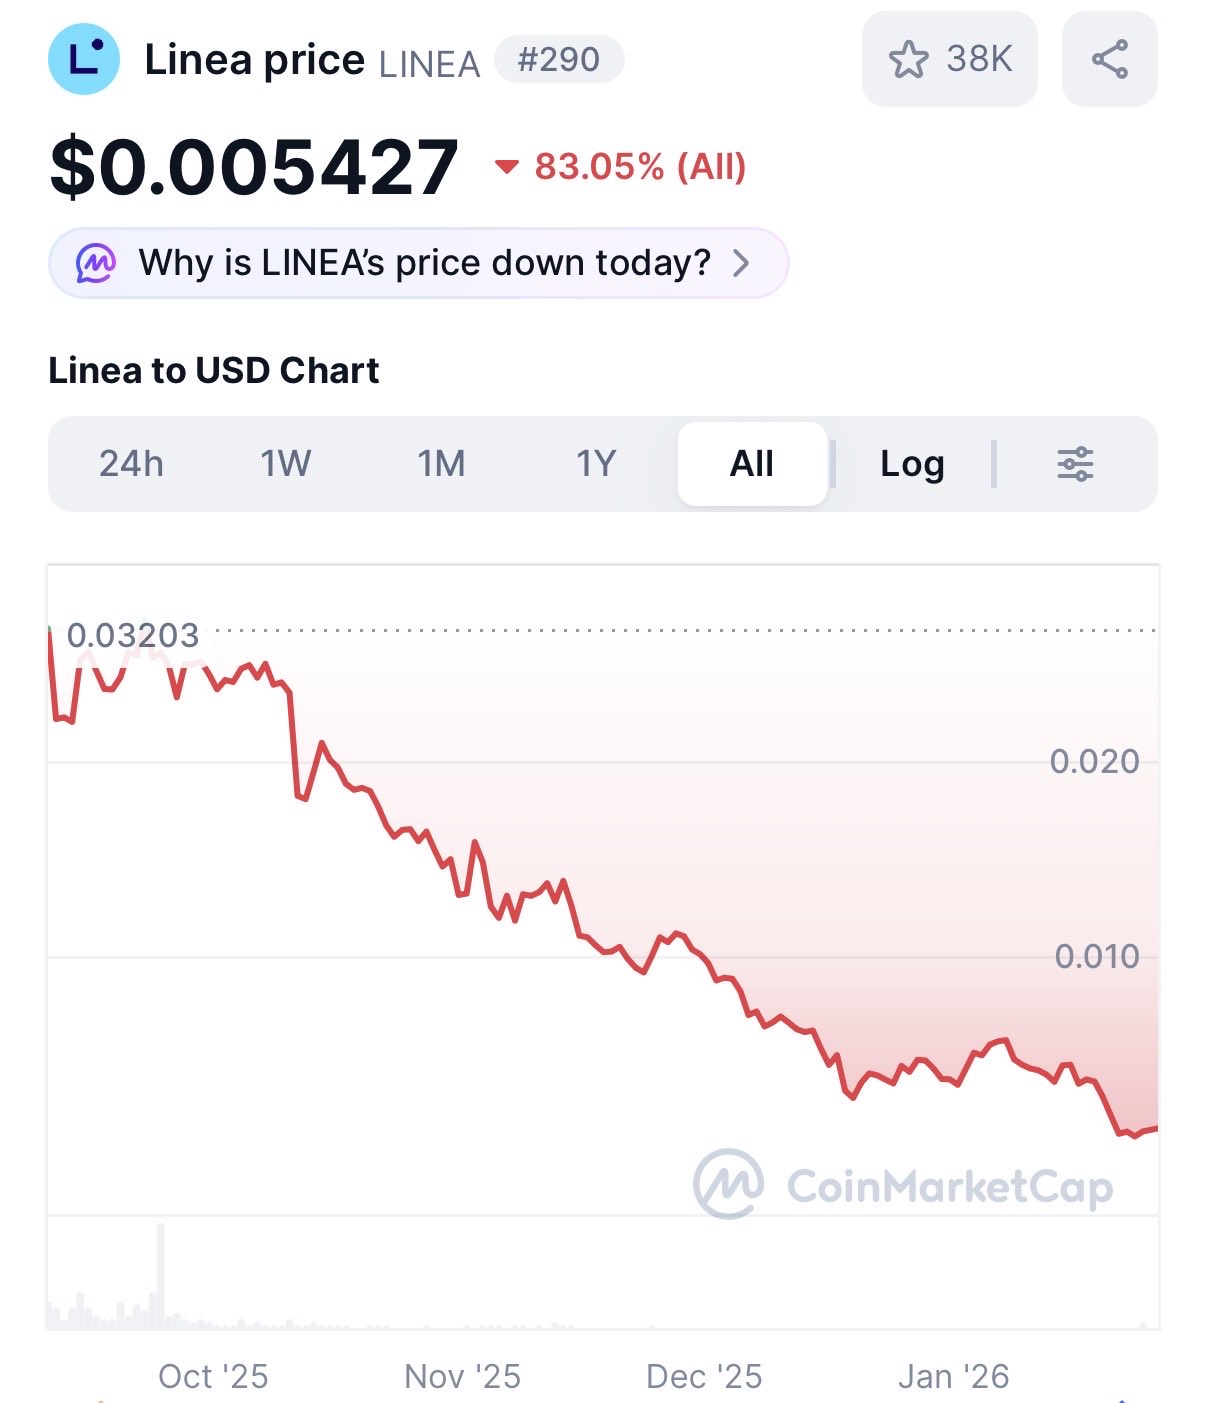The width and height of the screenshot is (1206, 1403).
Task: Select the All time range tab
Action: (752, 464)
